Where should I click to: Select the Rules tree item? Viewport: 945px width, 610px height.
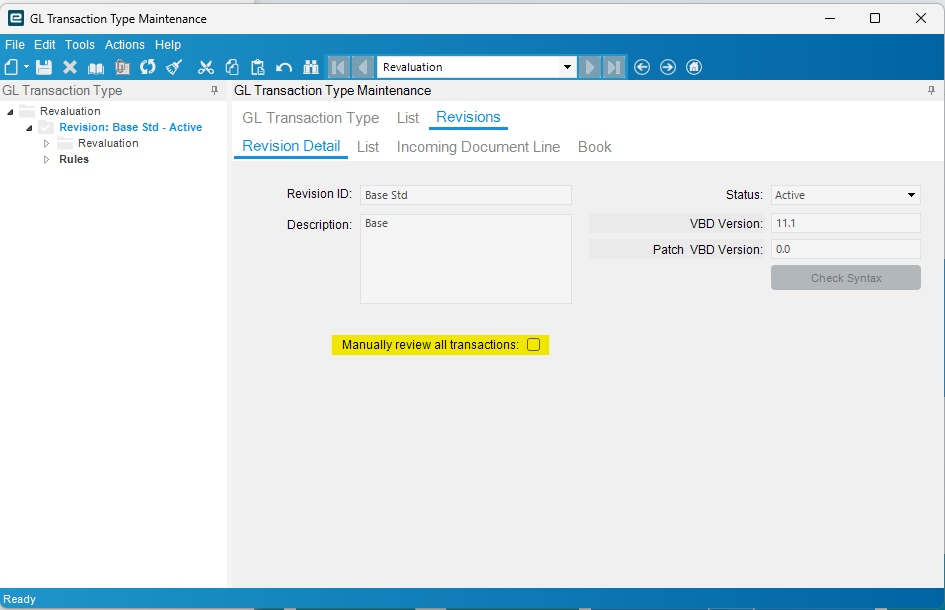74,159
